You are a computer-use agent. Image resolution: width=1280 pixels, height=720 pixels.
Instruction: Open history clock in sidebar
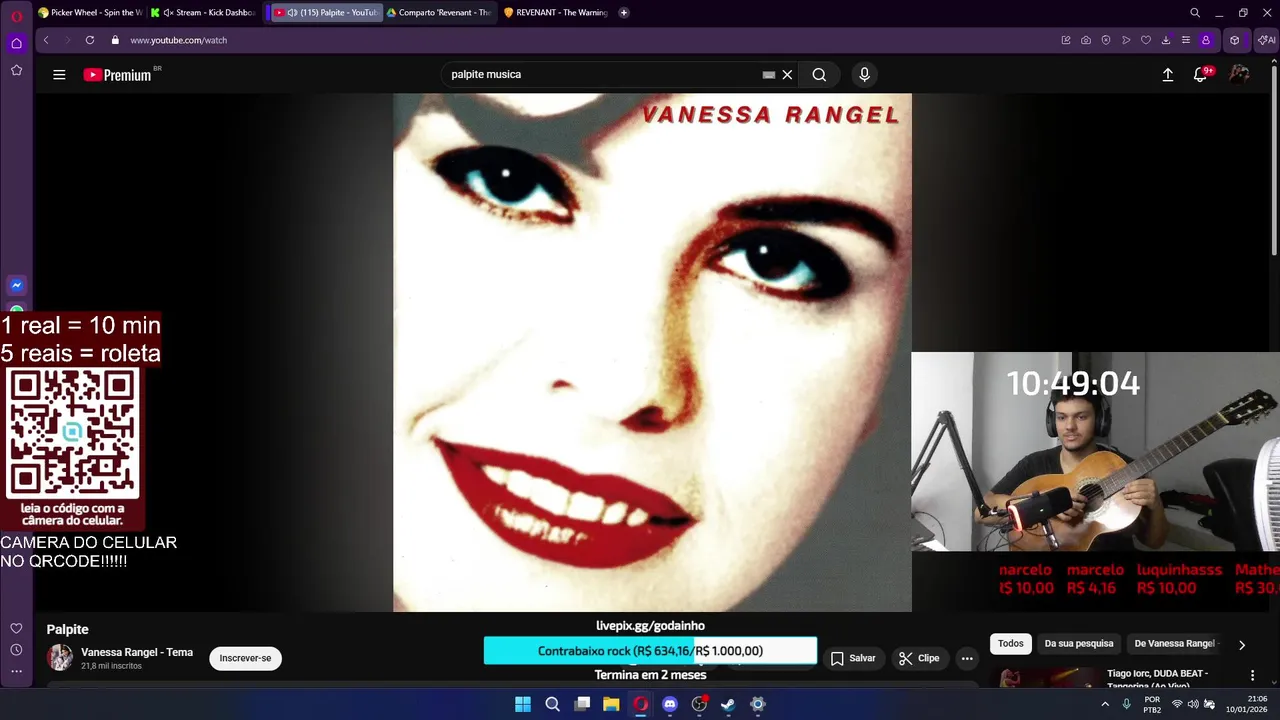tap(16, 650)
